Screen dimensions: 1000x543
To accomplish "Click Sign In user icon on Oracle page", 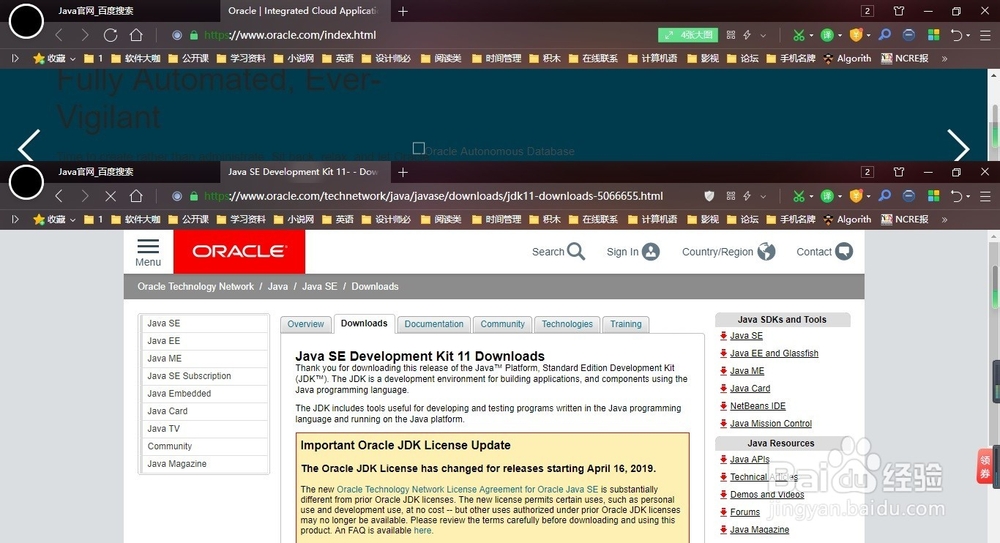I will click(x=651, y=251).
